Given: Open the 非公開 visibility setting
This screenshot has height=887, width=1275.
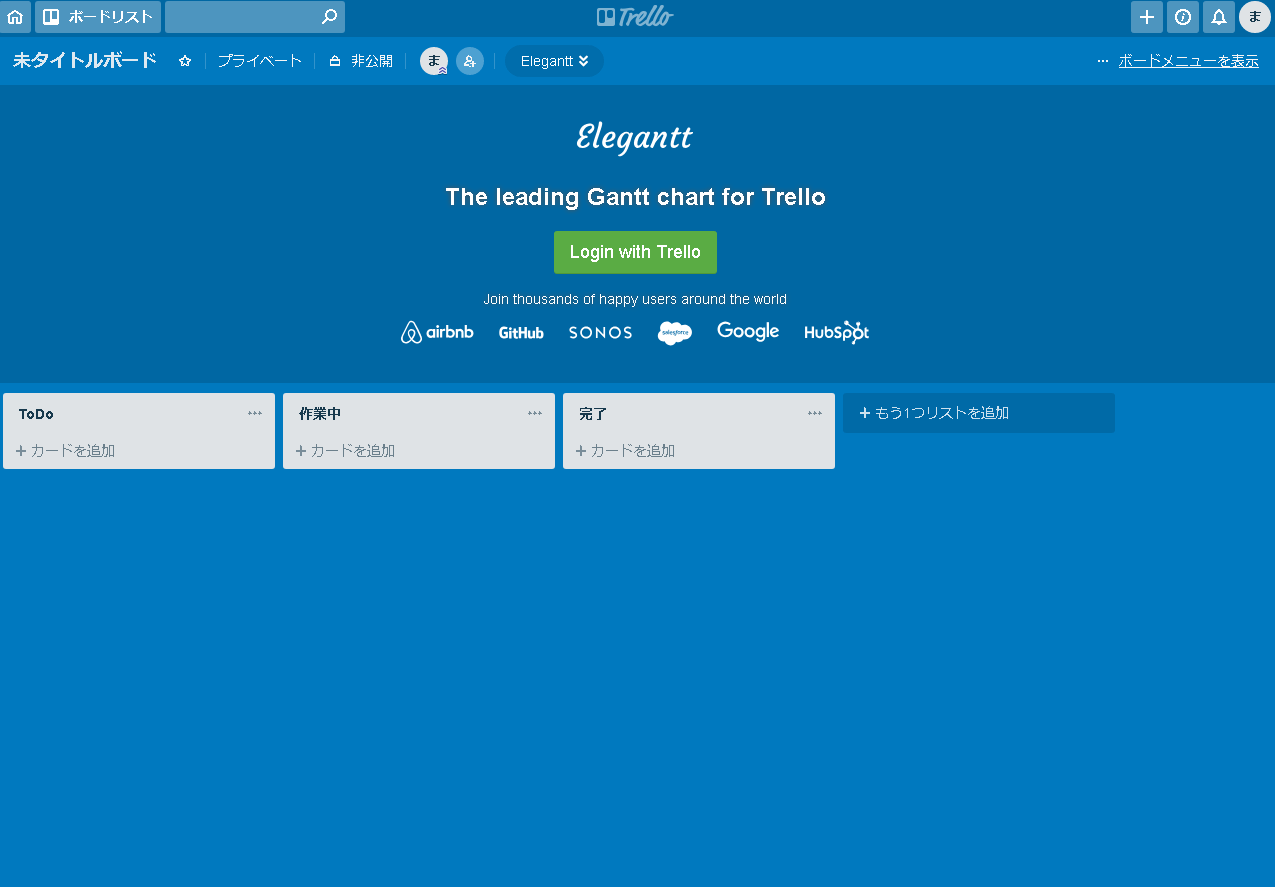Looking at the screenshot, I should 361,61.
